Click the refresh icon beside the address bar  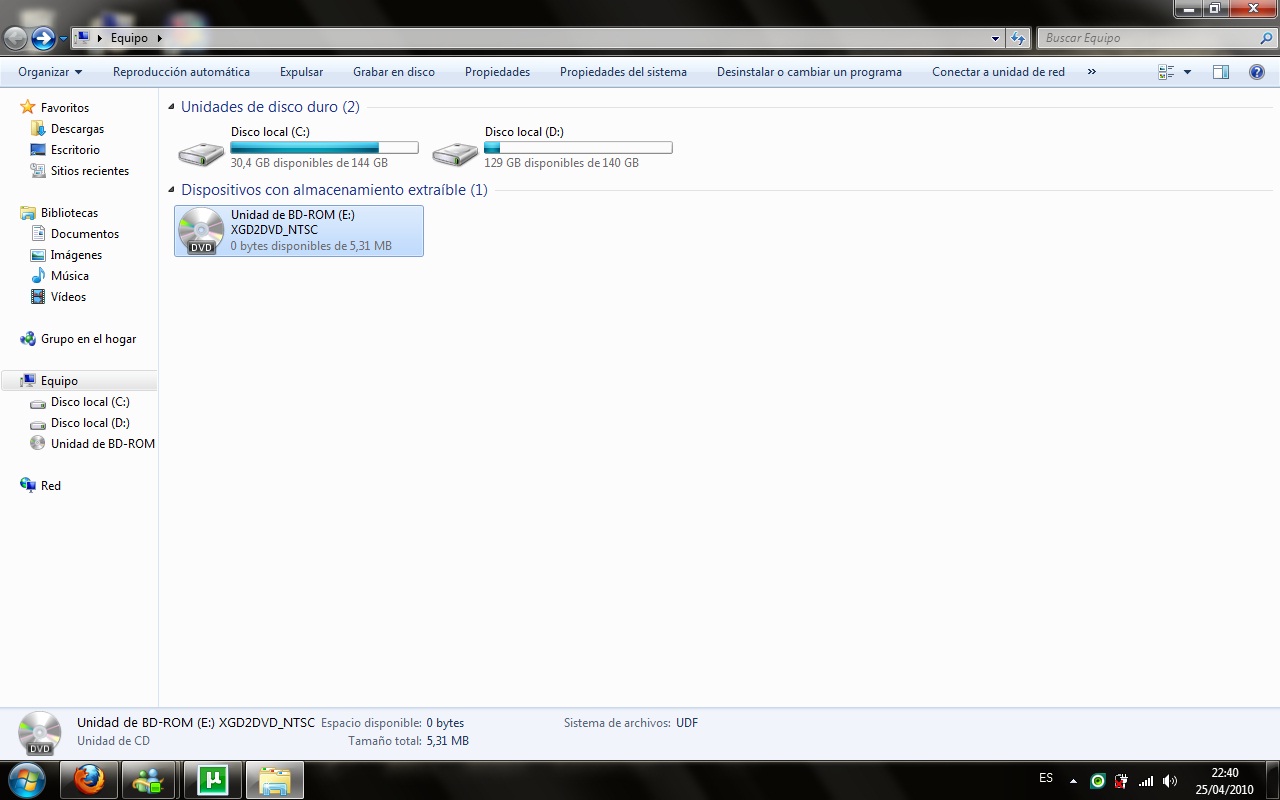click(x=1018, y=38)
